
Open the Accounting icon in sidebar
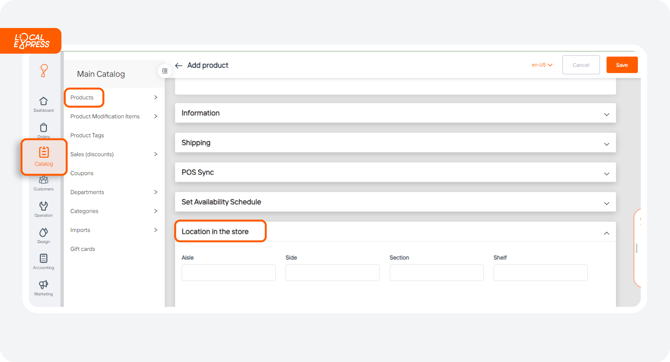43,259
